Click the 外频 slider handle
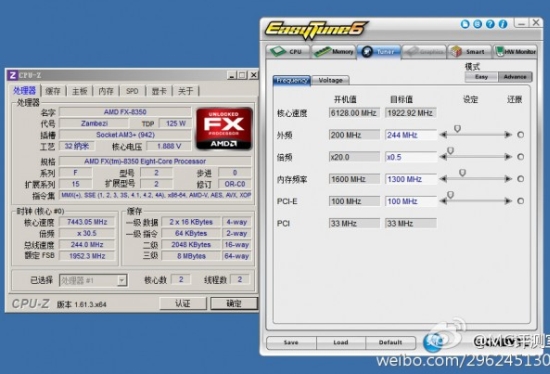This screenshot has height=374, width=550. [x=457, y=129]
